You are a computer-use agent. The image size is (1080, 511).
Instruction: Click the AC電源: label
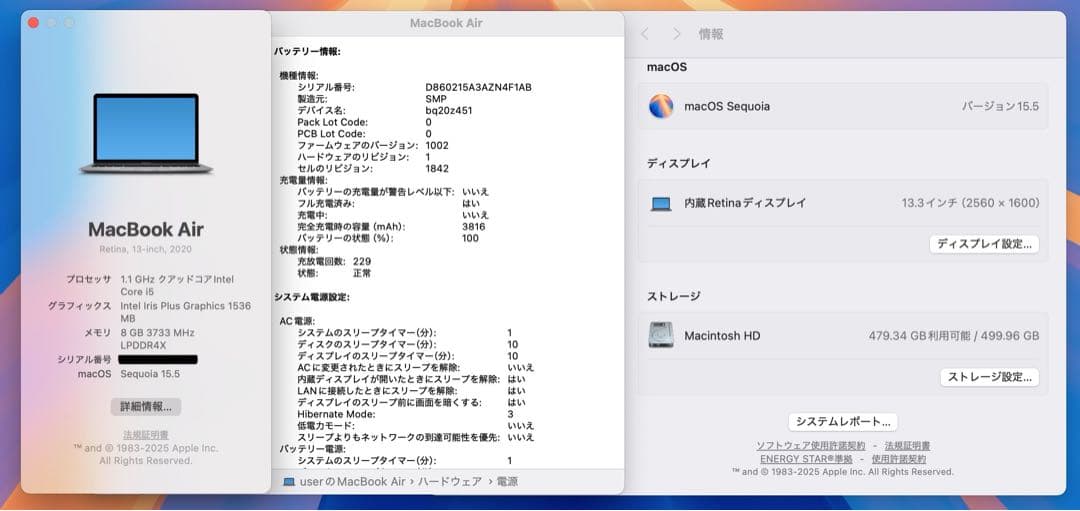coord(297,321)
